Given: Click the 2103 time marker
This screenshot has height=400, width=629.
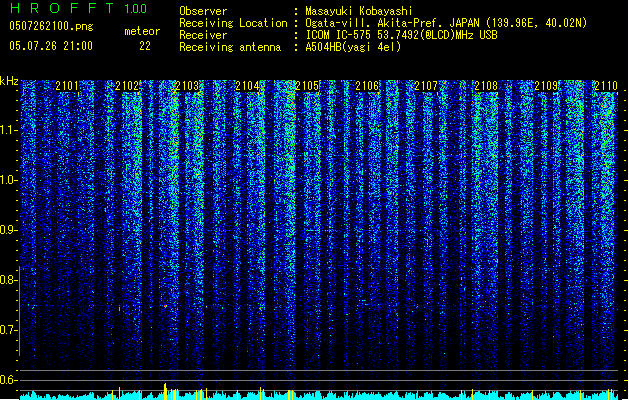Looking at the screenshot, I should (x=187, y=86).
